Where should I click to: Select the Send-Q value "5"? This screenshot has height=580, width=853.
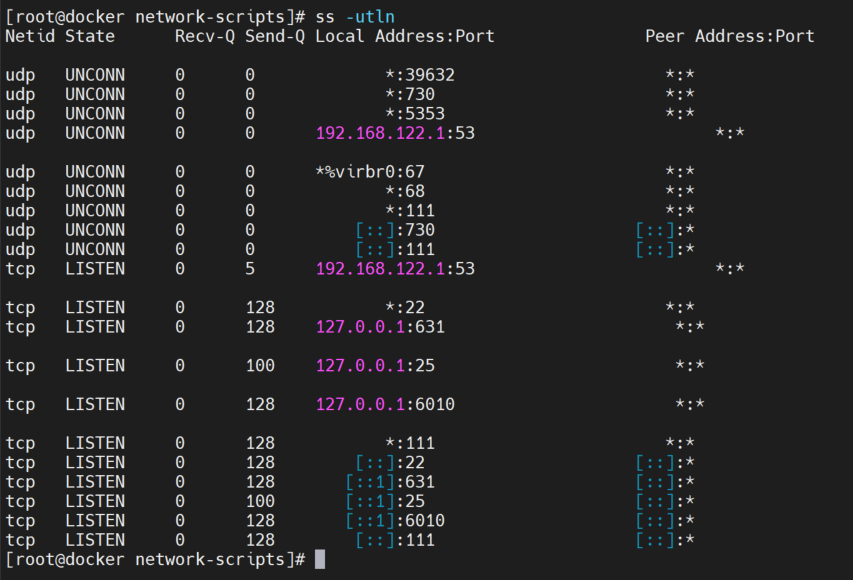coord(250,269)
